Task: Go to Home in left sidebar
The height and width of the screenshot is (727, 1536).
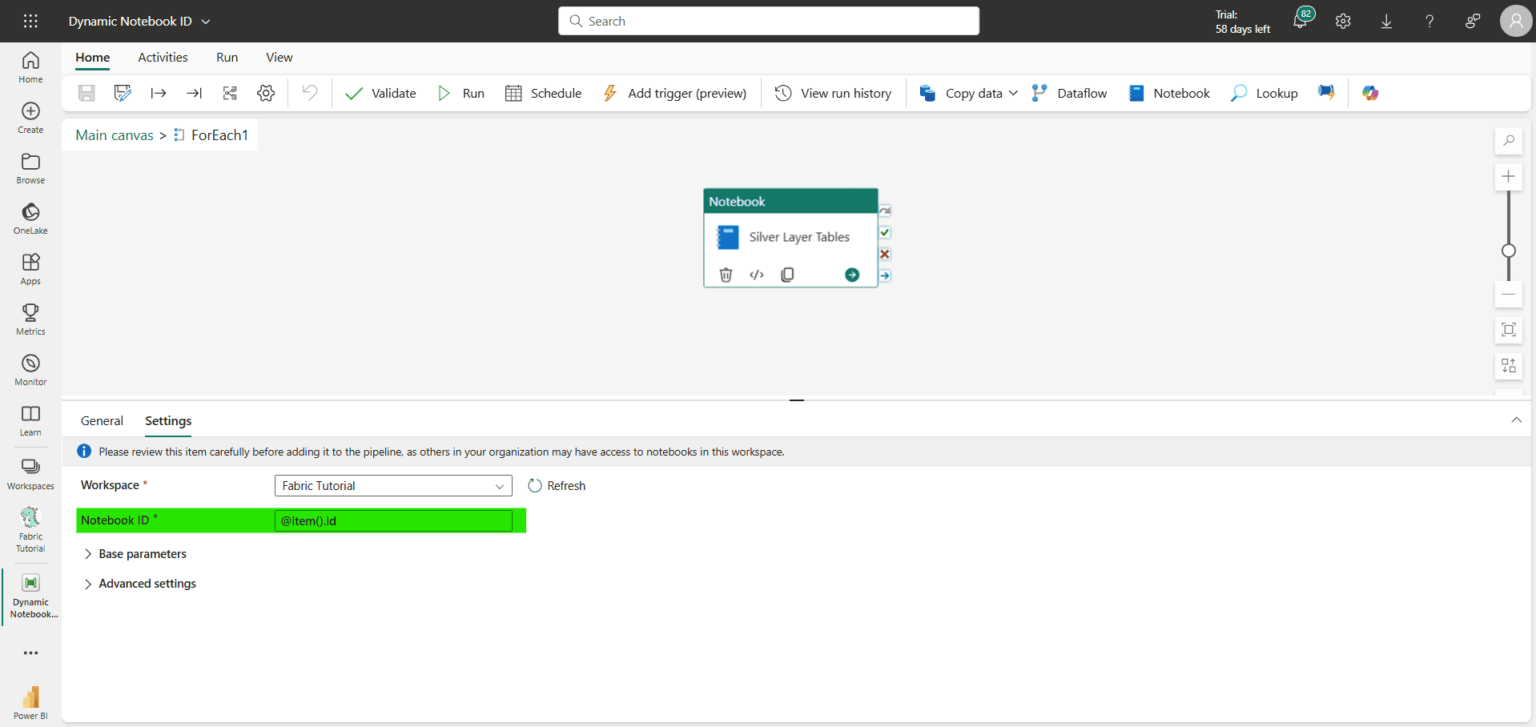Action: pyautogui.click(x=31, y=67)
